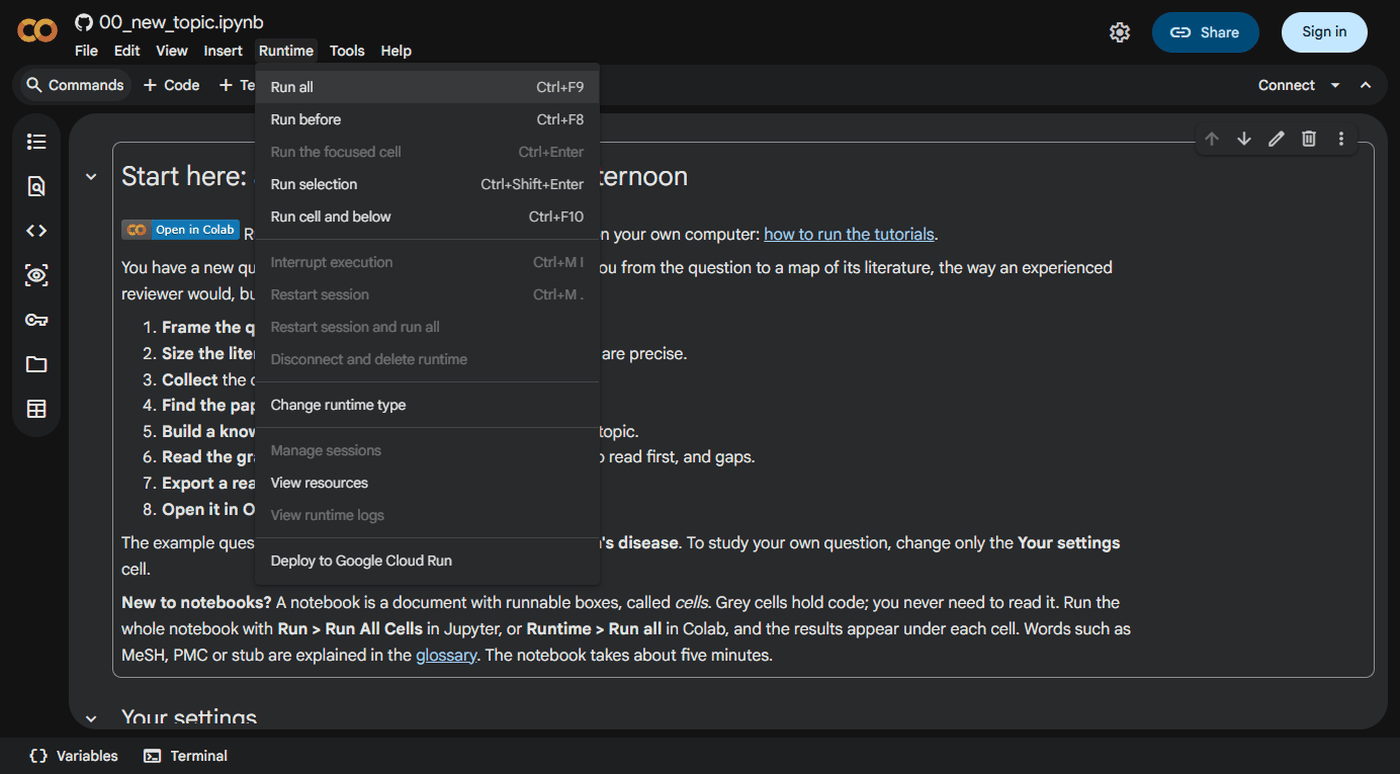The height and width of the screenshot is (774, 1400).
Task: Select Run selection menu item
Action: [x=427, y=184]
